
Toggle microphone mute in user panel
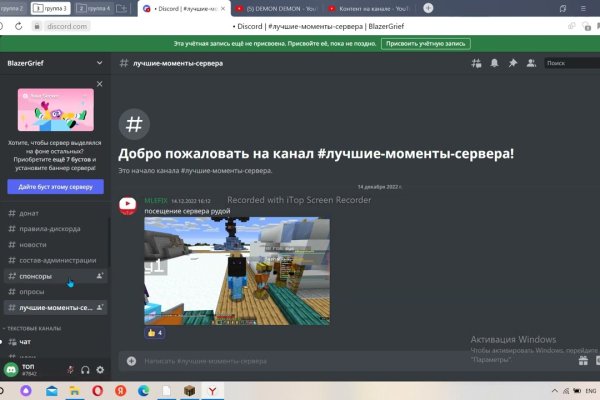[x=70, y=370]
